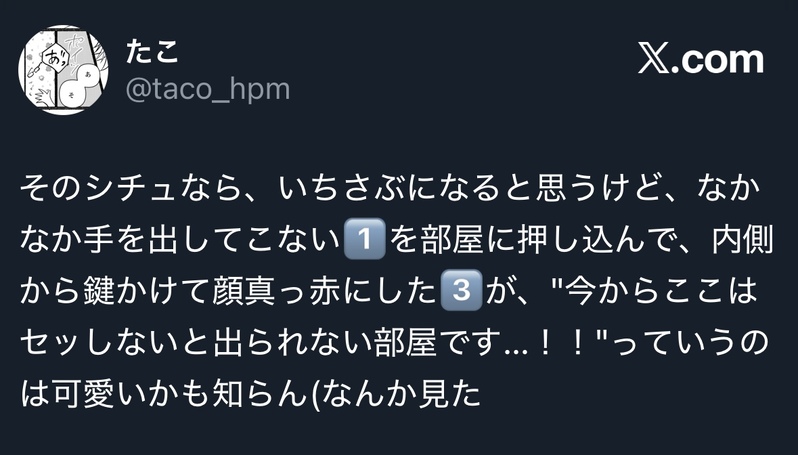
Task: Select the word いちさぶ in the post
Action: pyautogui.click(x=344, y=188)
